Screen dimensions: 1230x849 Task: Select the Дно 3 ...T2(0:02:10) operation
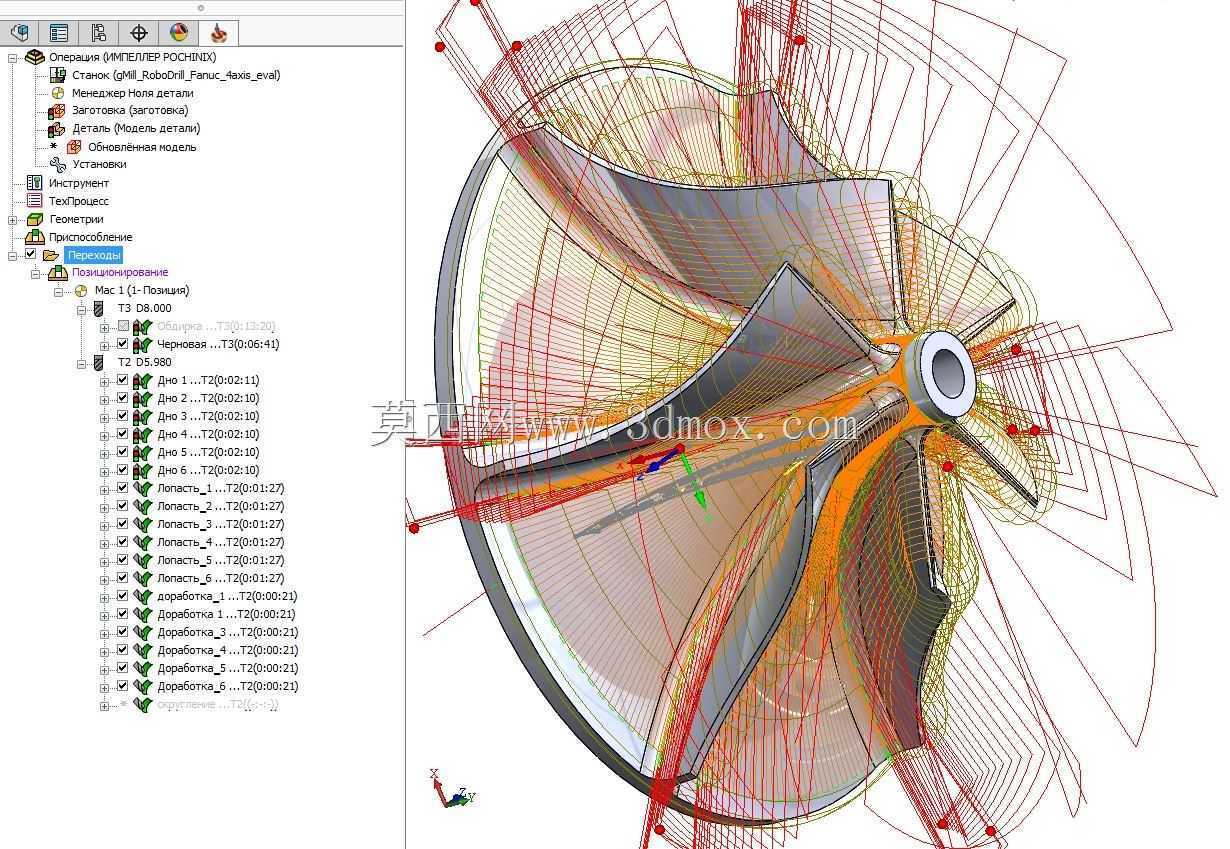(x=208, y=416)
